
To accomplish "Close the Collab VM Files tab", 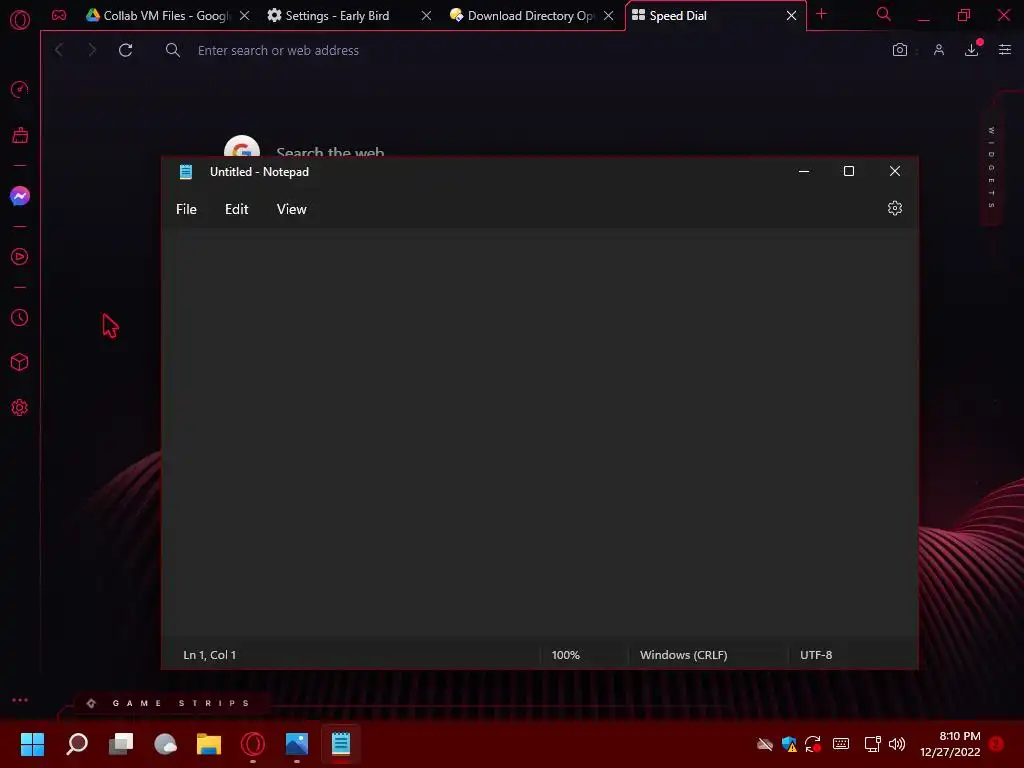I will [244, 16].
